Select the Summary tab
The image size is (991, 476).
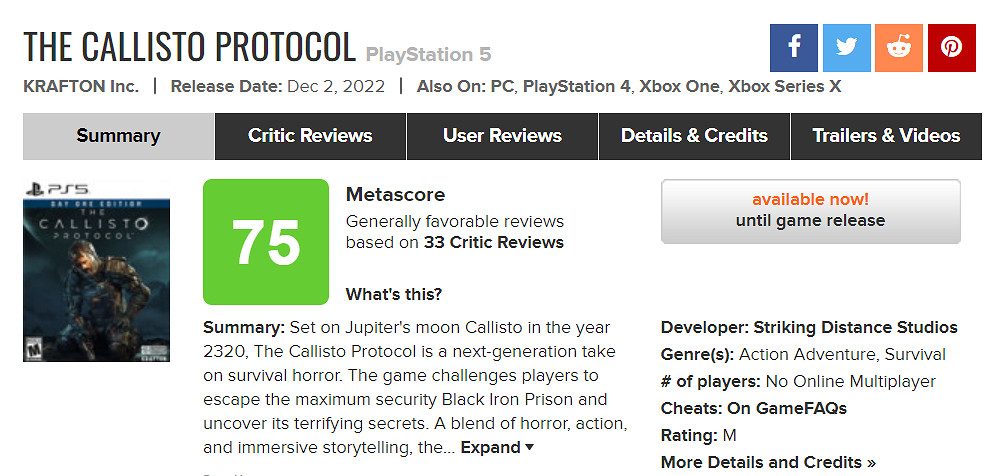118,136
